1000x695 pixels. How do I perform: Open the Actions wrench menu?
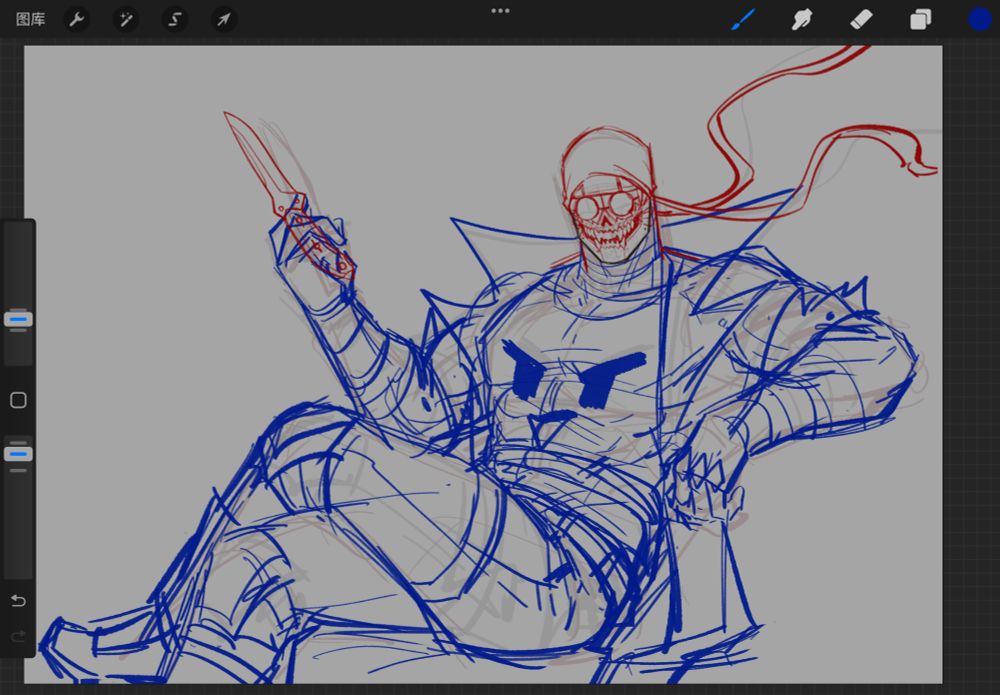coord(77,19)
